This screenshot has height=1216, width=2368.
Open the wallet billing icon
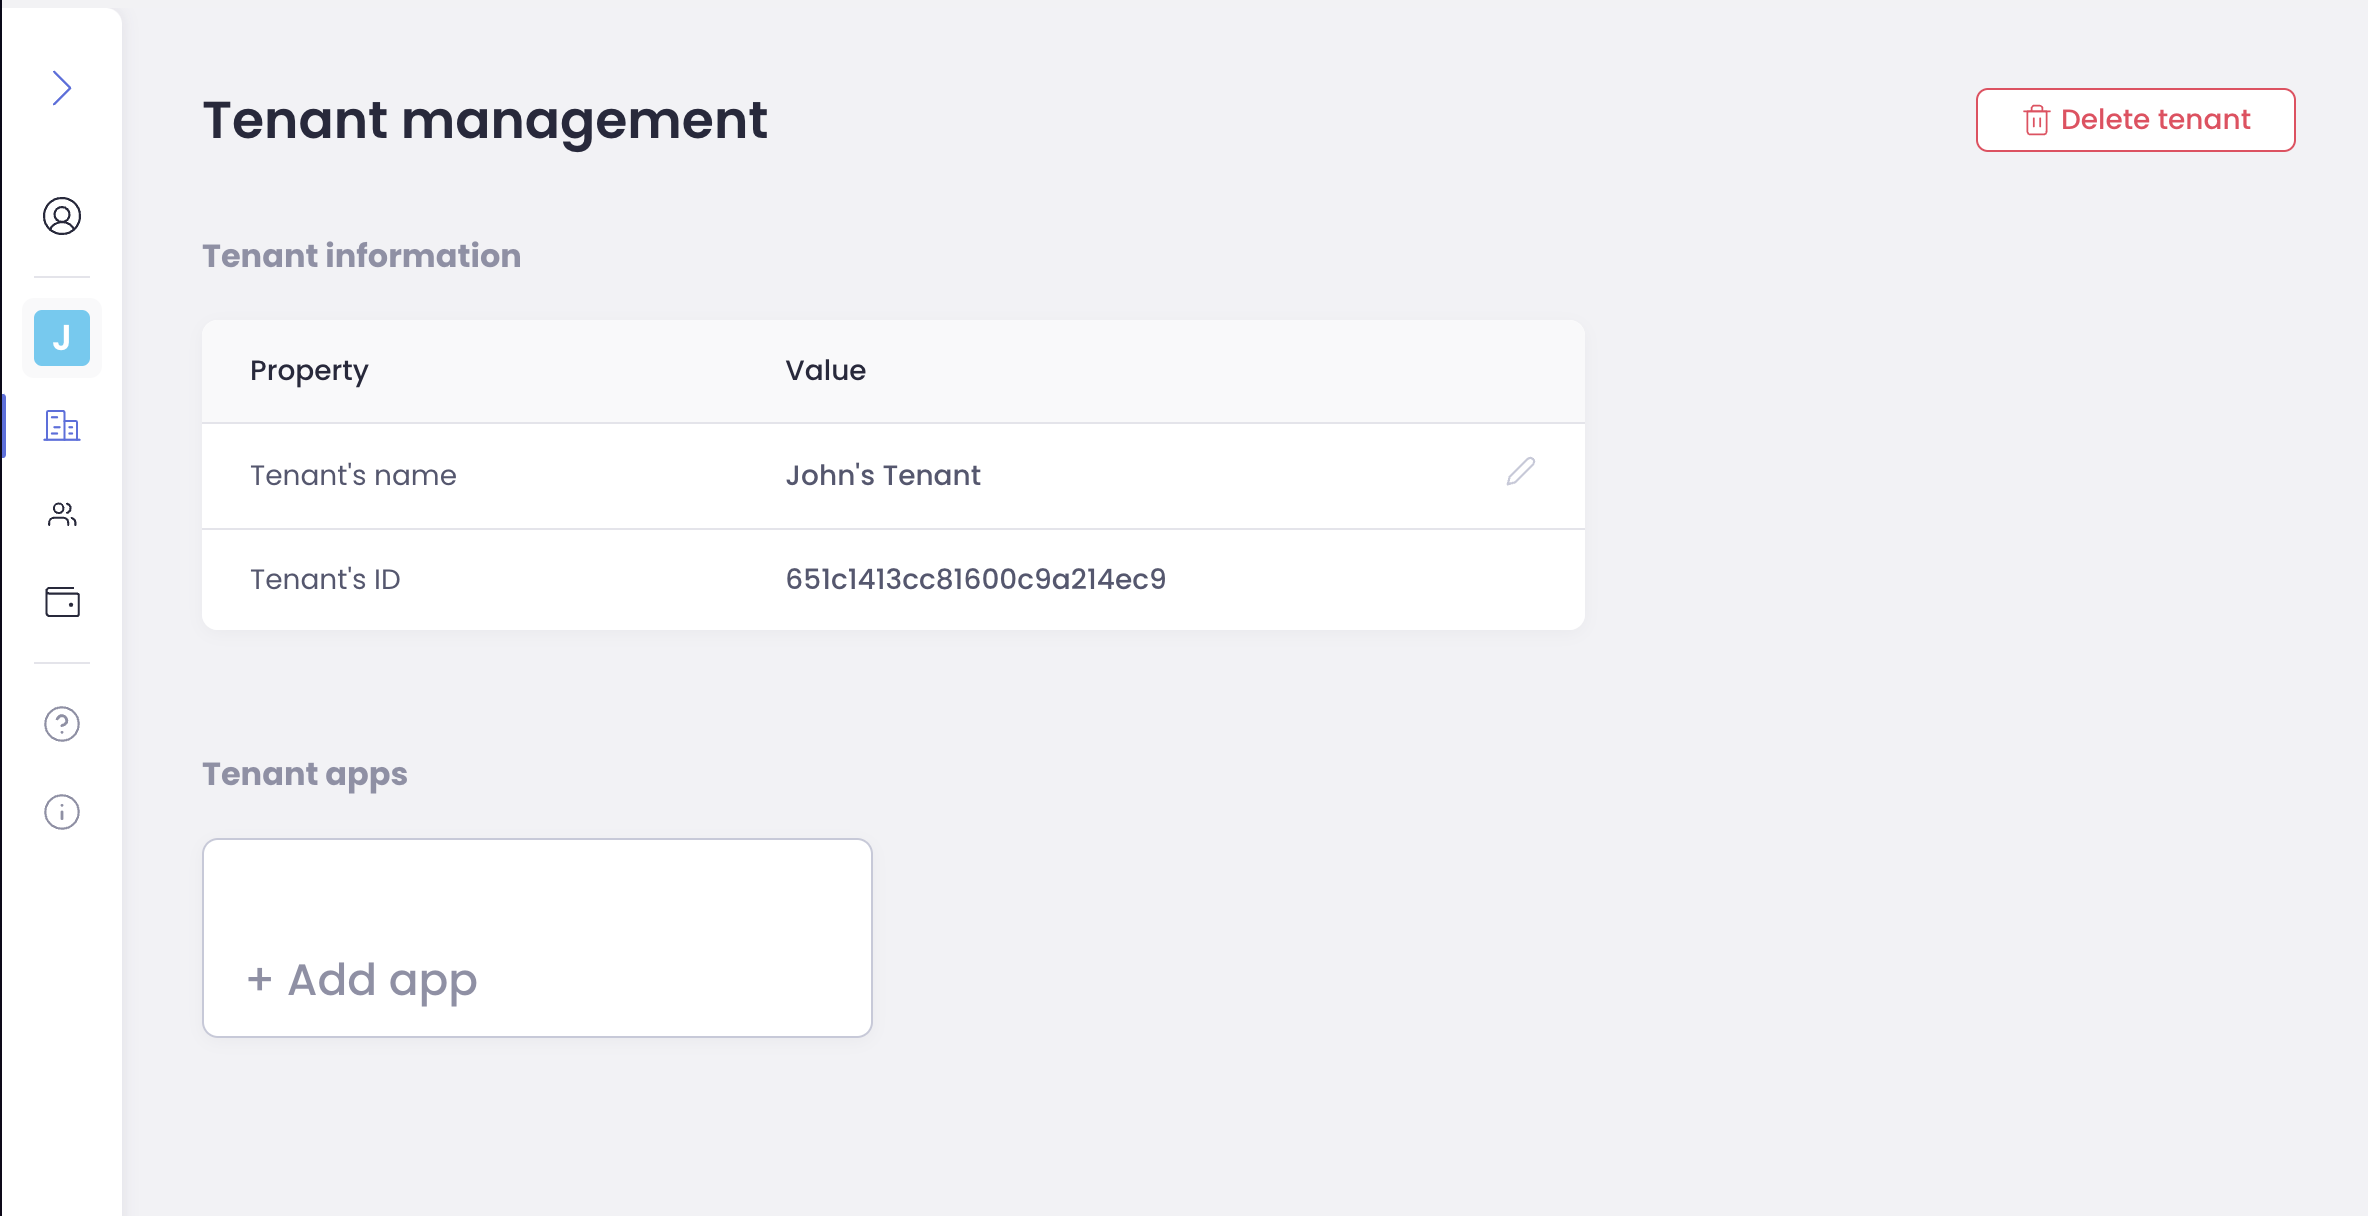[x=62, y=602]
